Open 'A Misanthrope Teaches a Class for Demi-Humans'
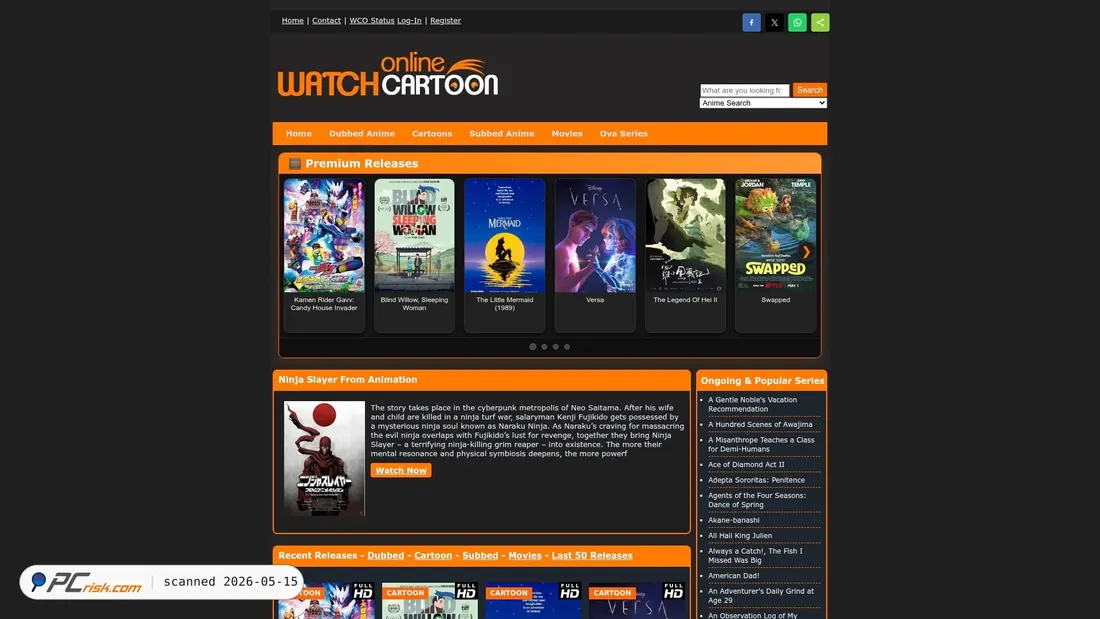Screen dimensions: 1100x619 [x=761, y=444]
